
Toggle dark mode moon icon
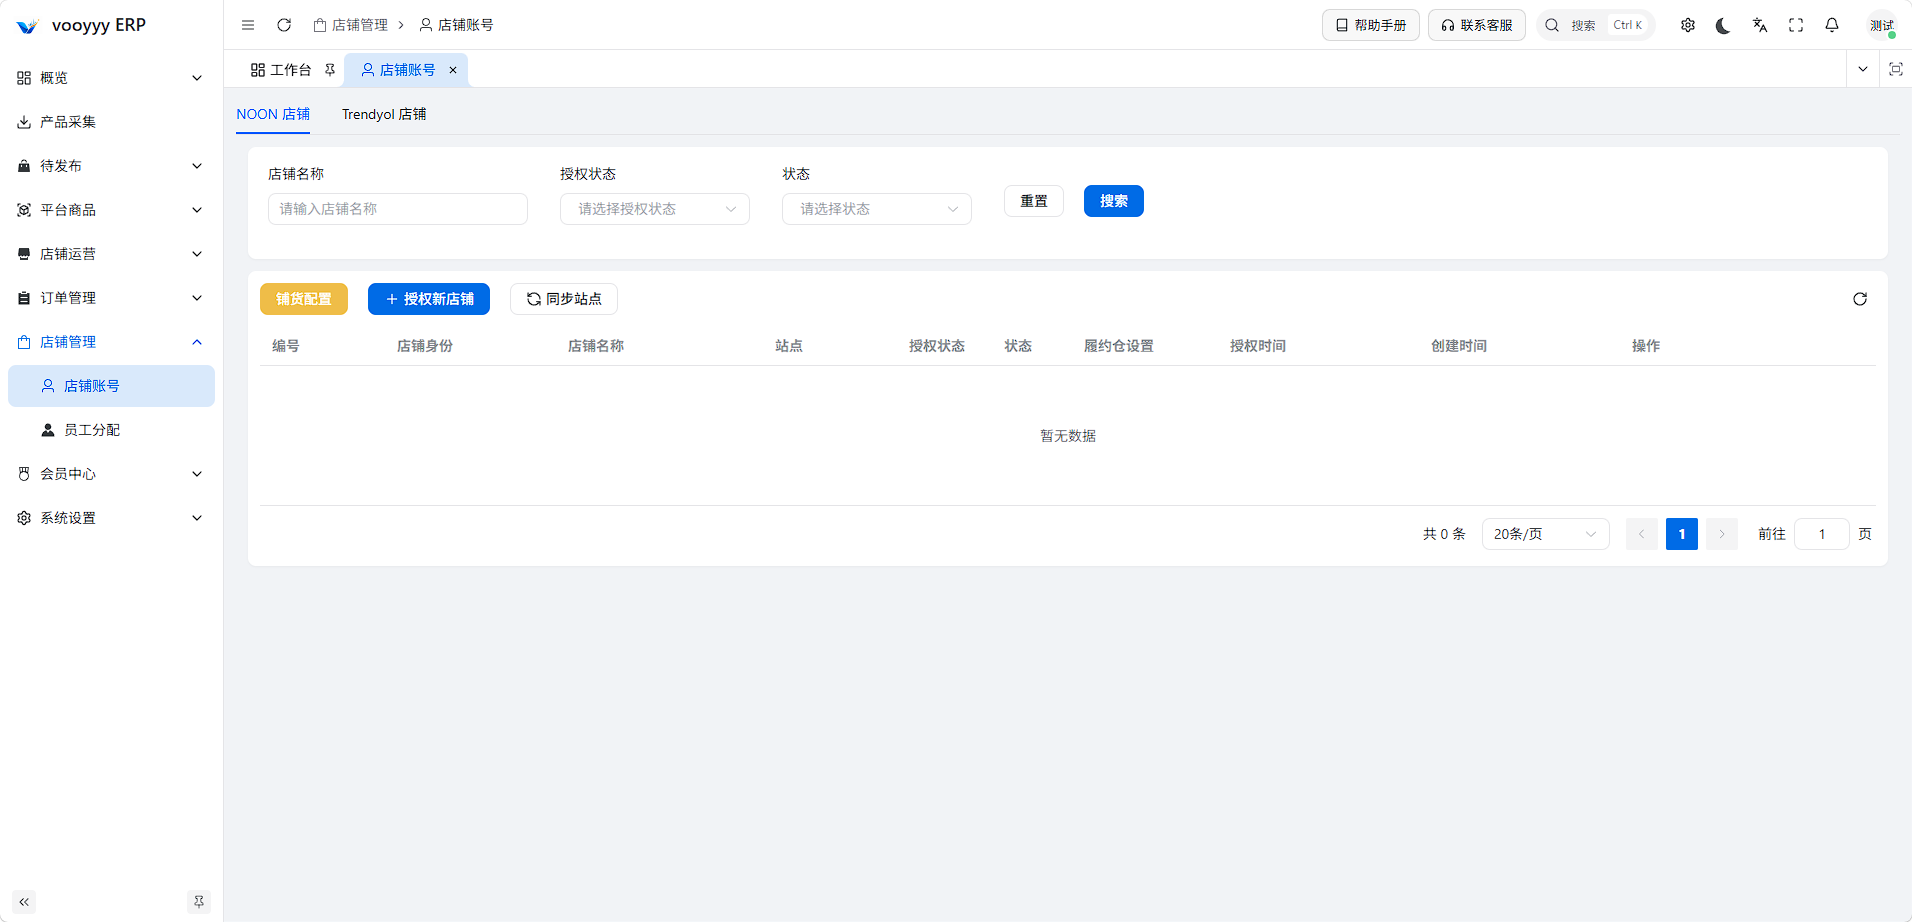click(x=1723, y=26)
